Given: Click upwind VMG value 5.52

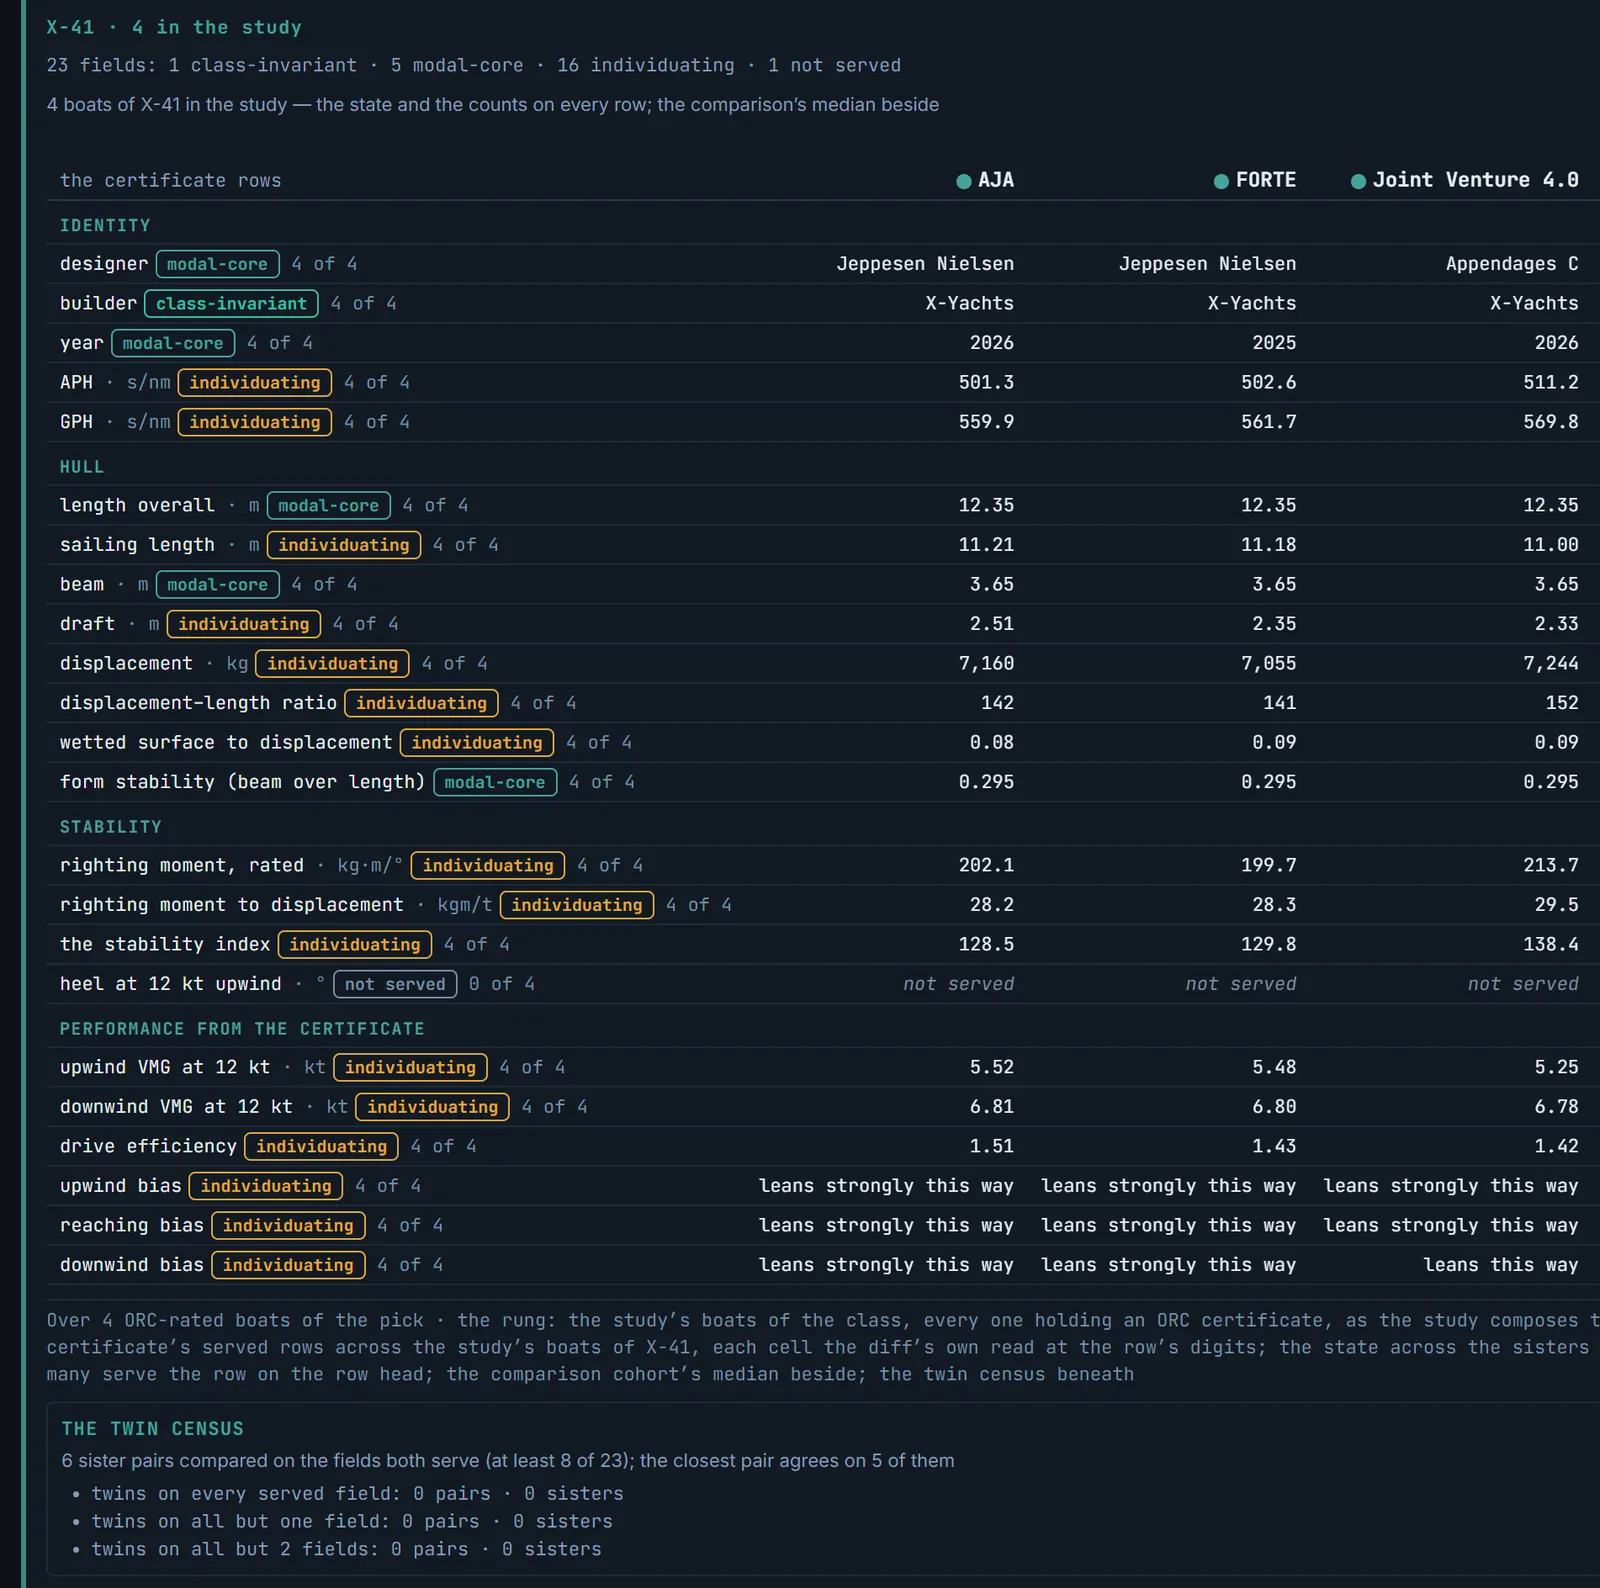Looking at the screenshot, I should (992, 1067).
